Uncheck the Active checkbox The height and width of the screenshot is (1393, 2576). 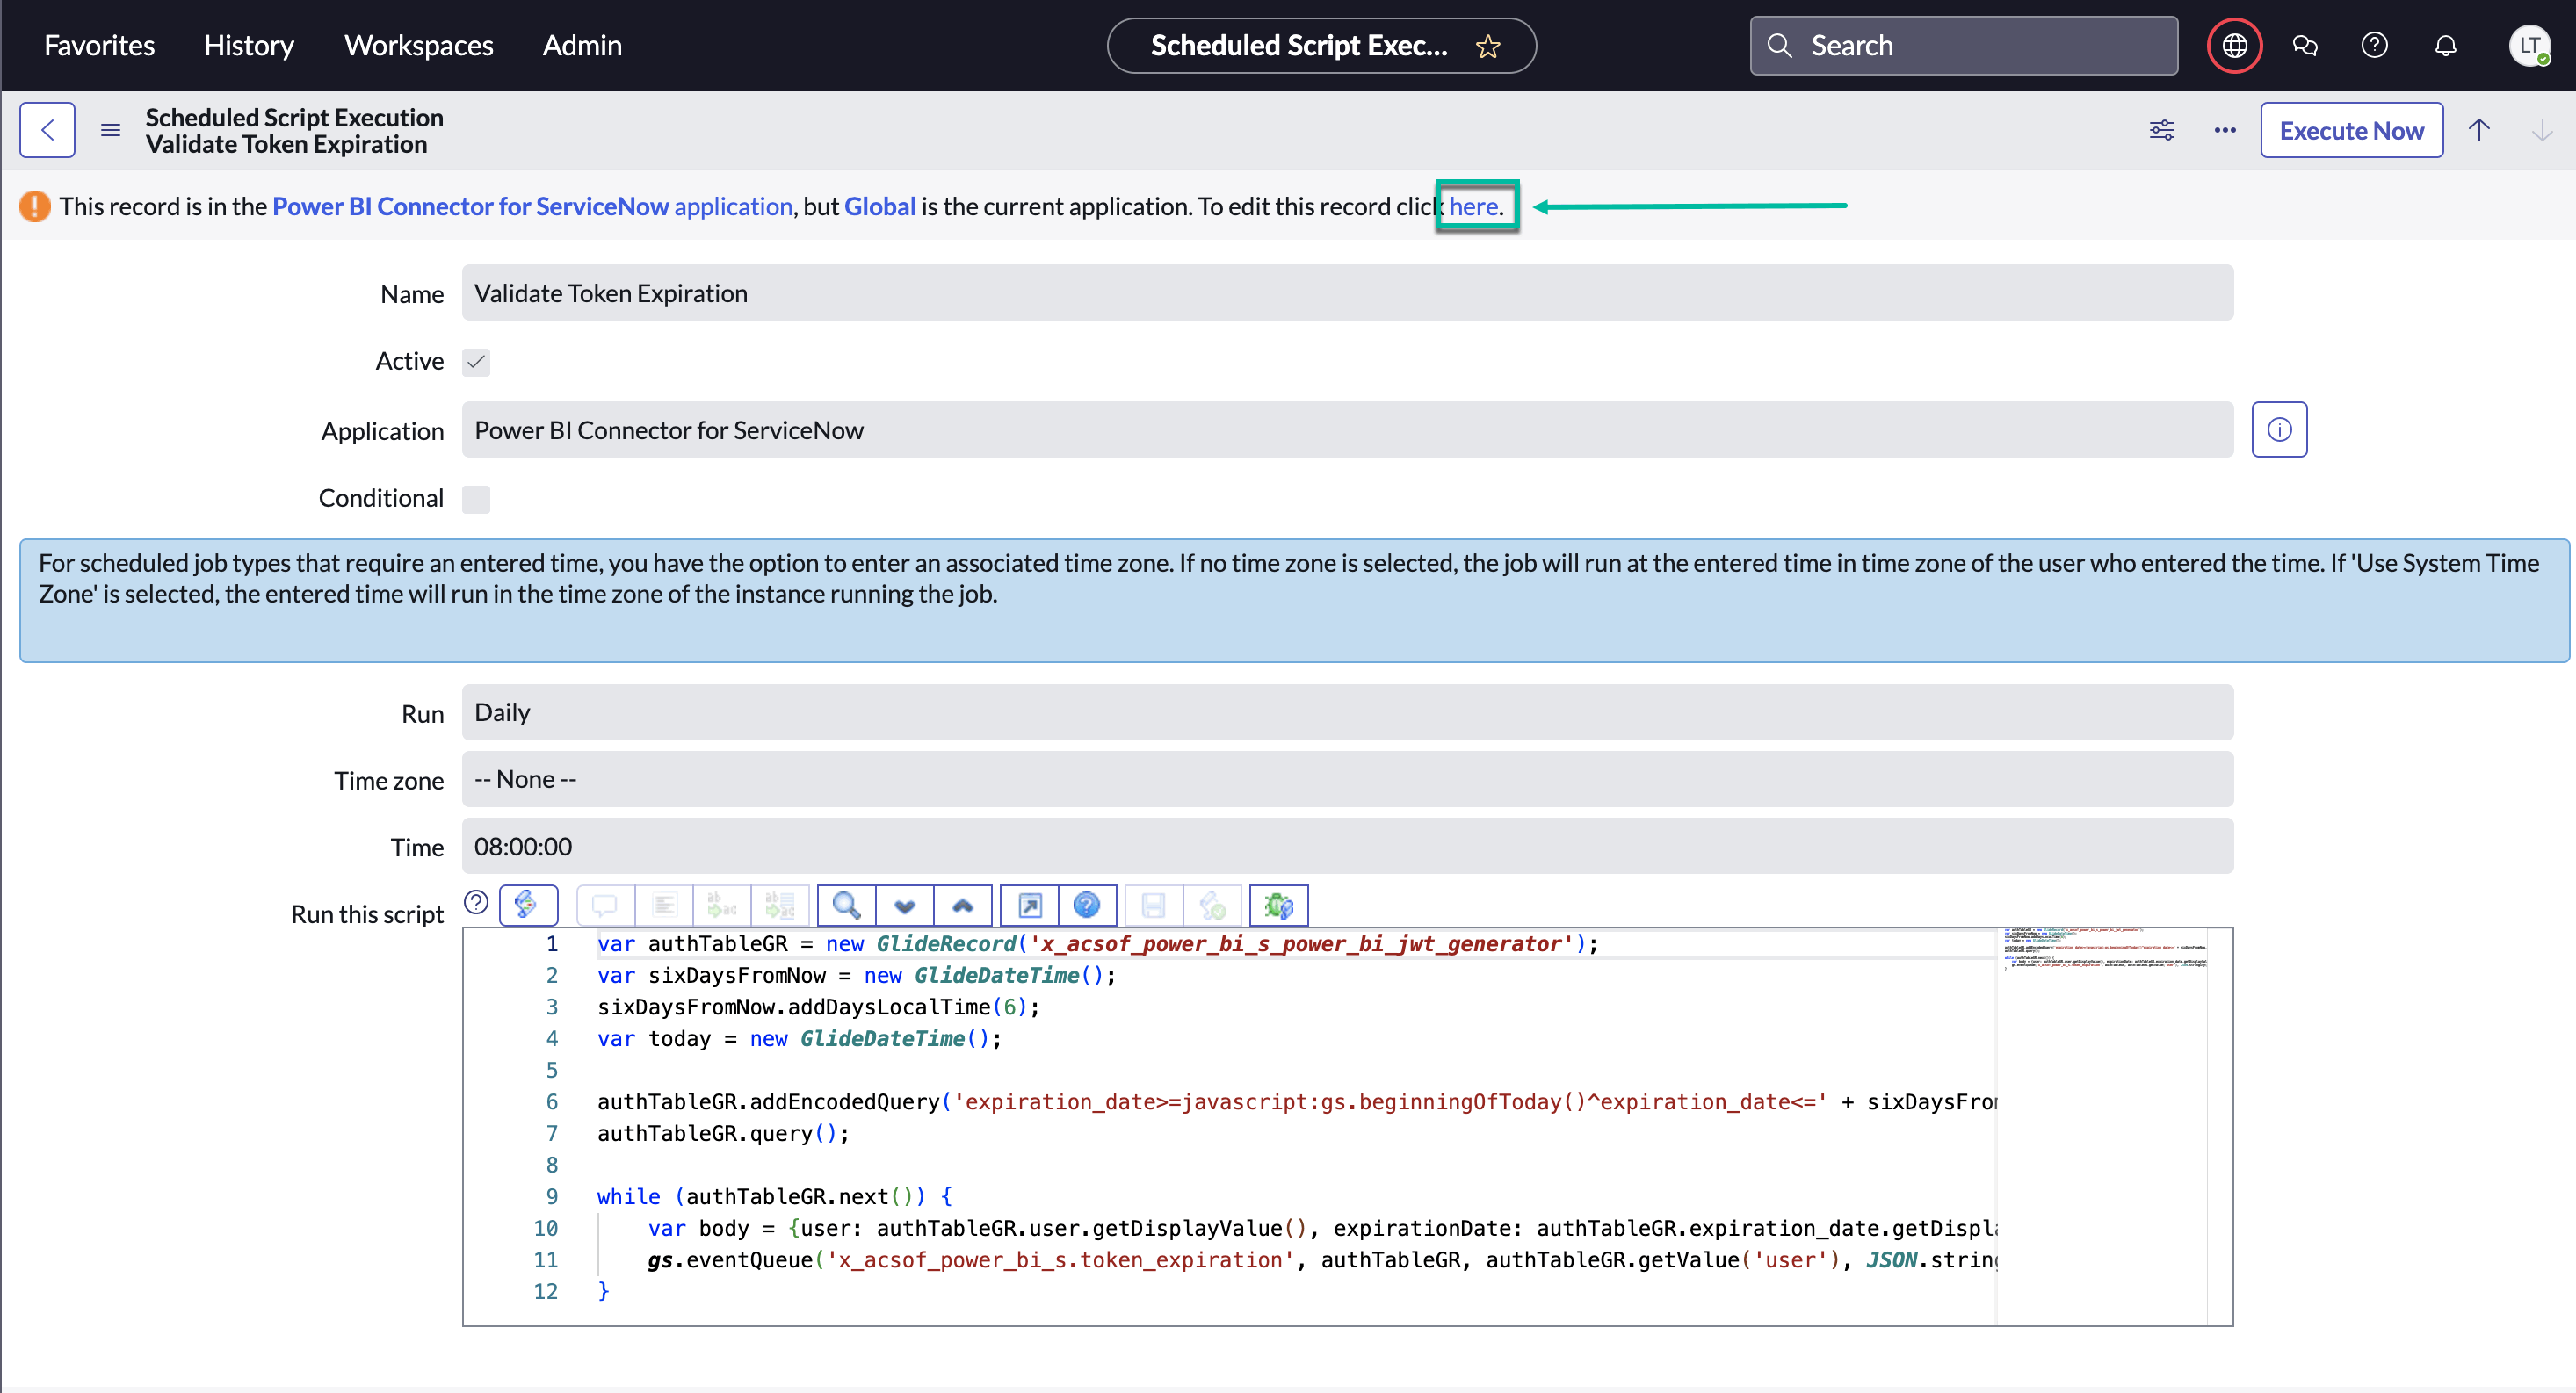coord(476,362)
